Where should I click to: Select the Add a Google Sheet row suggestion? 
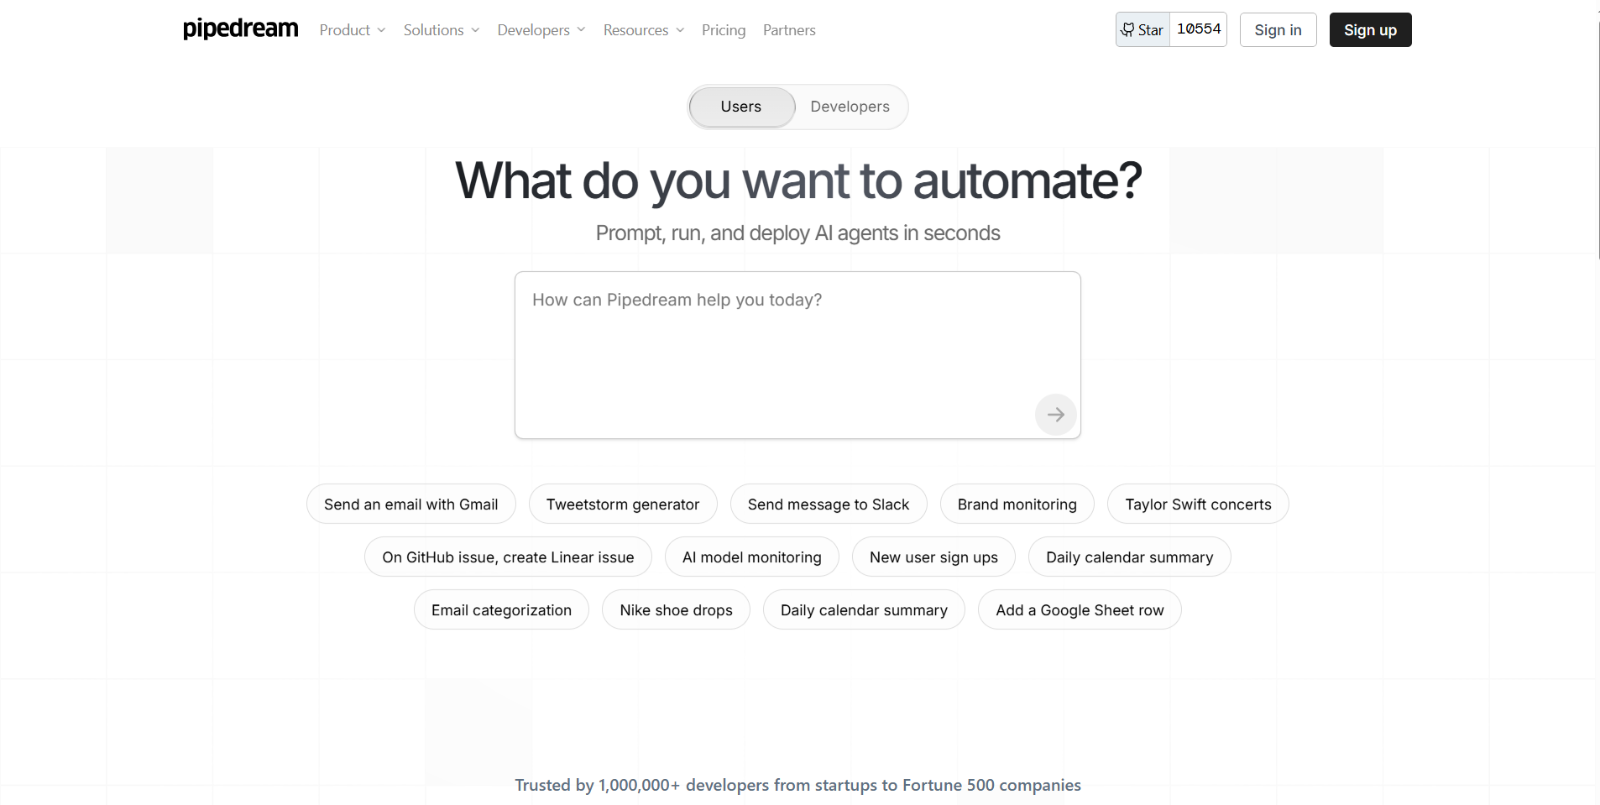click(x=1080, y=610)
